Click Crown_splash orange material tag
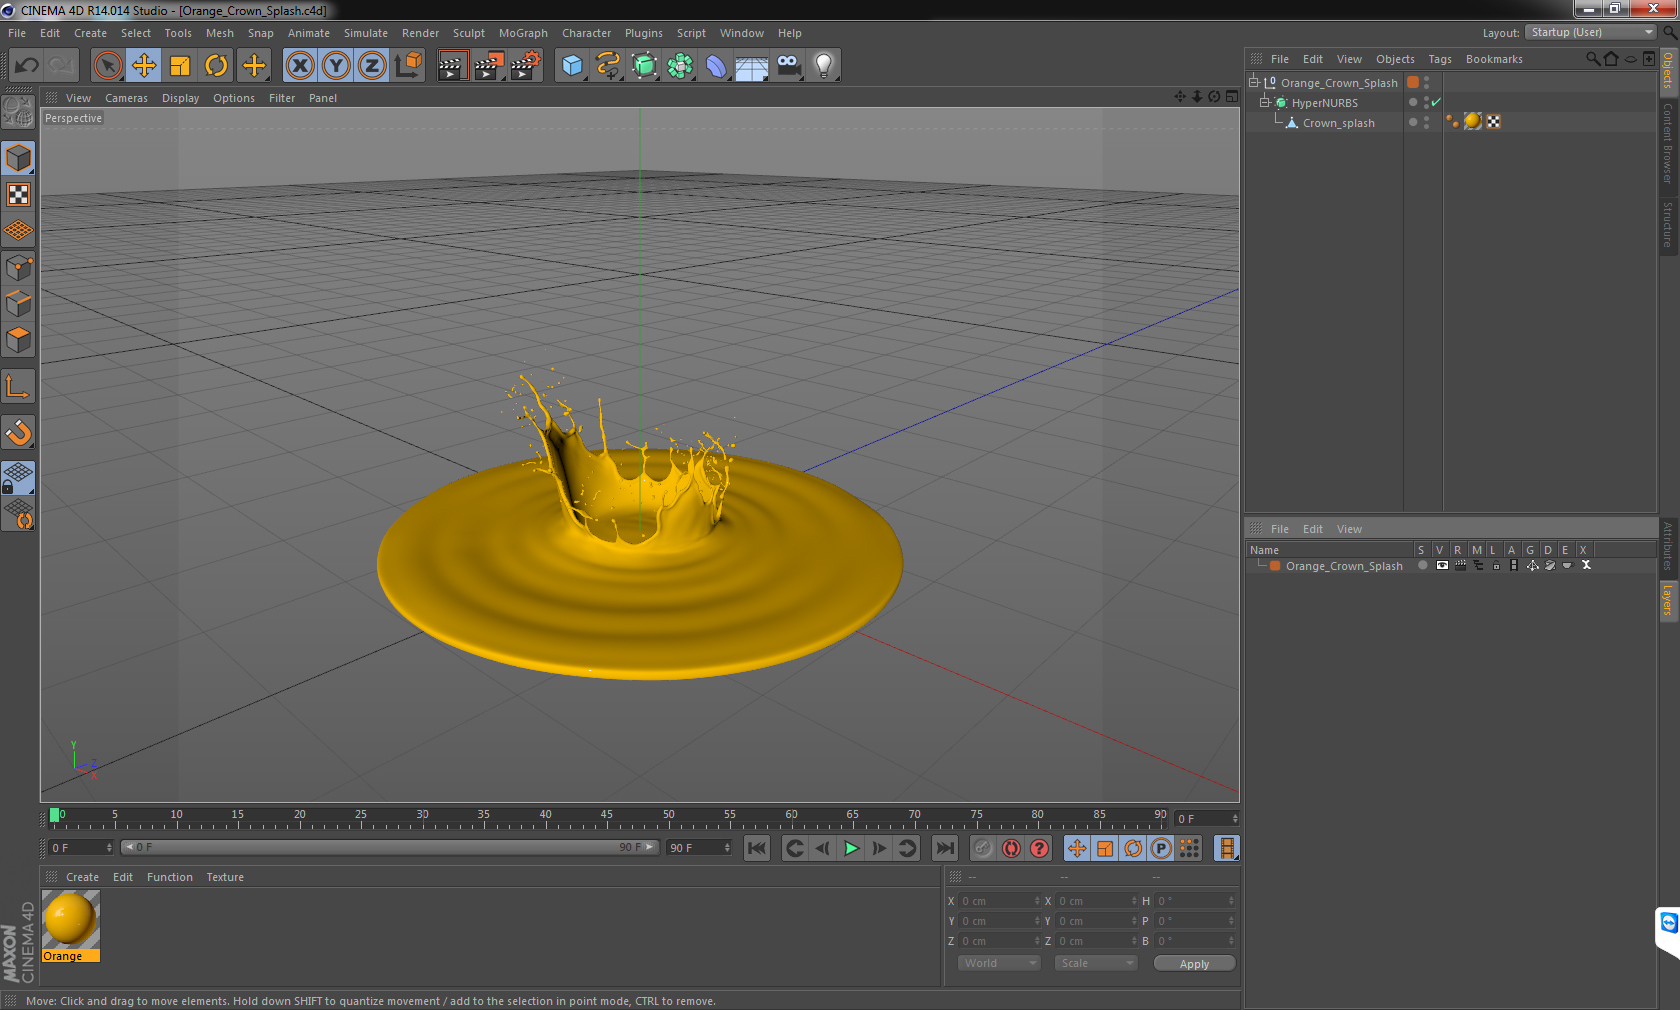 tap(1473, 121)
